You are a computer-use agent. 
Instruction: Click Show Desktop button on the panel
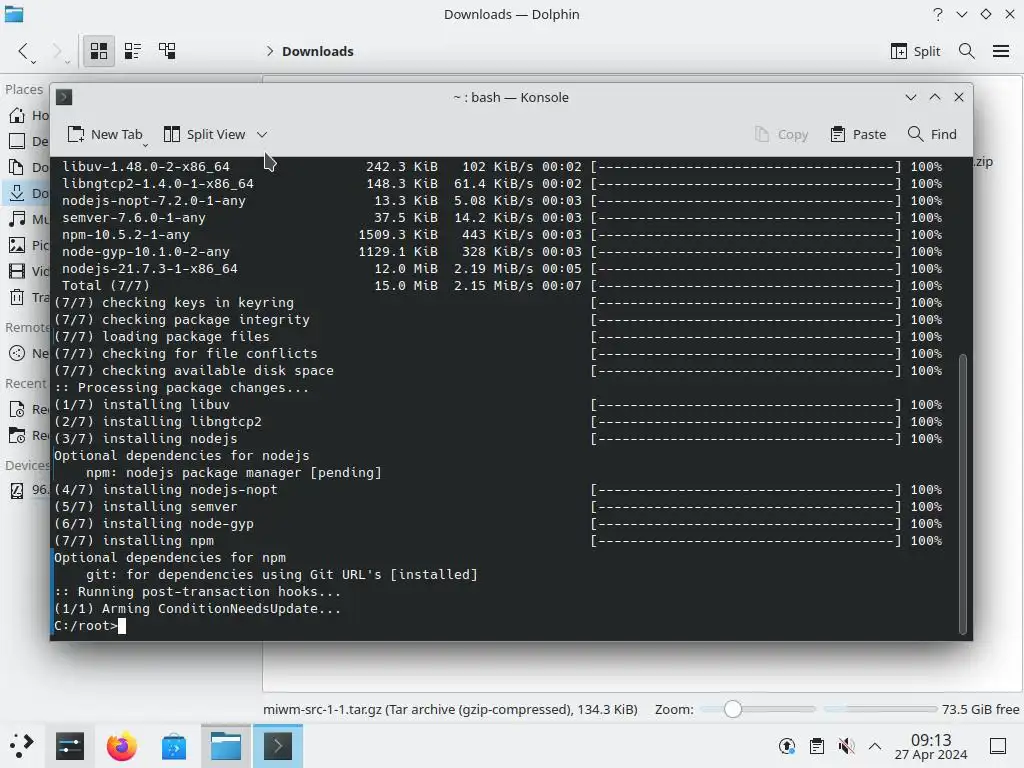[998, 746]
